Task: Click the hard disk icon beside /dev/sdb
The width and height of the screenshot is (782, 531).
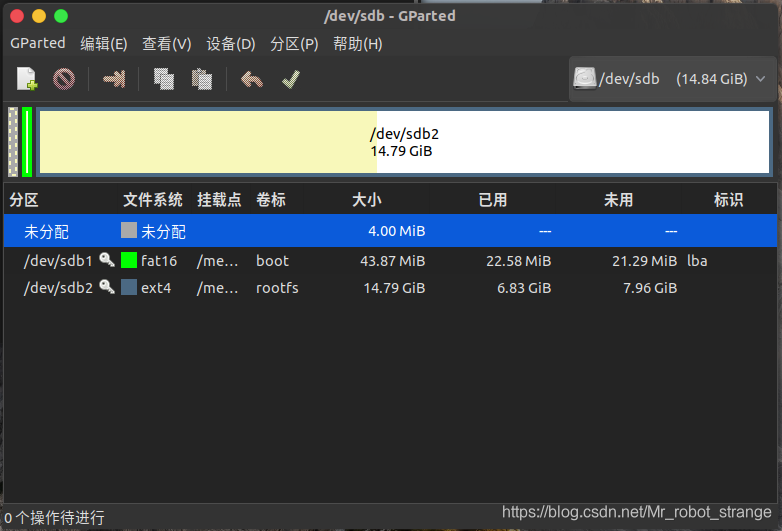Action: (x=585, y=79)
